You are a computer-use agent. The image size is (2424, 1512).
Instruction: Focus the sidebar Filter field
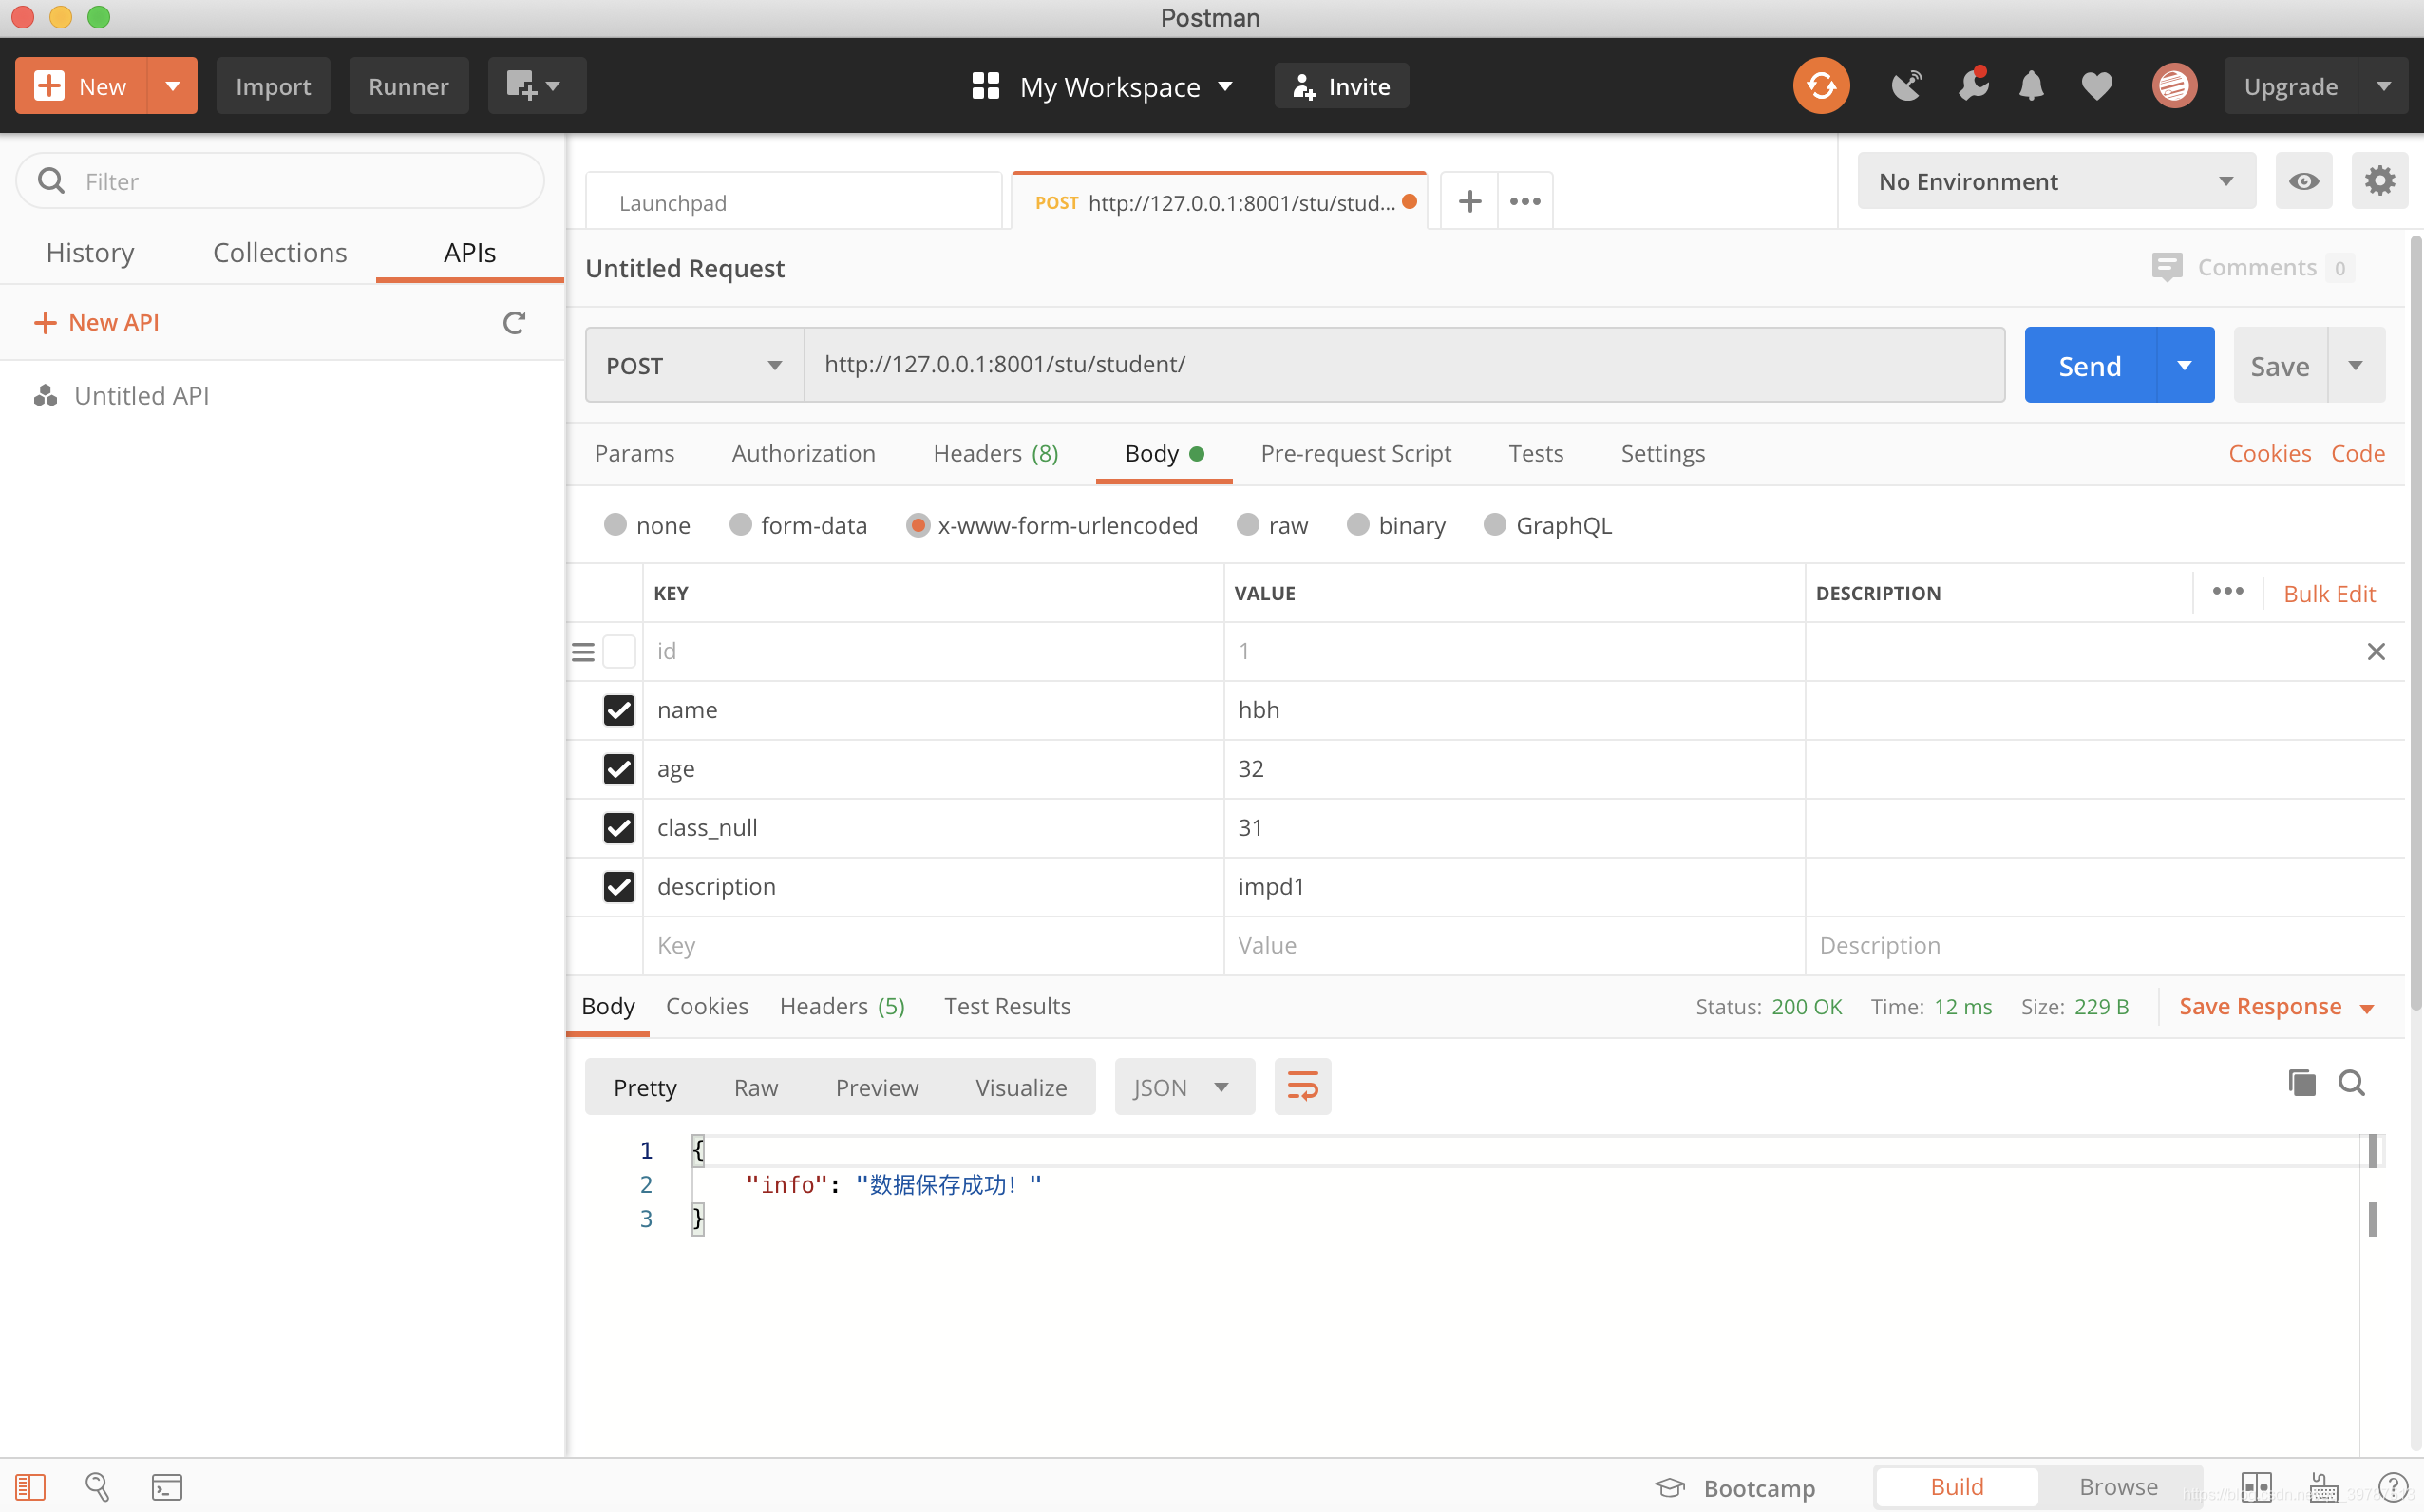click(x=280, y=181)
